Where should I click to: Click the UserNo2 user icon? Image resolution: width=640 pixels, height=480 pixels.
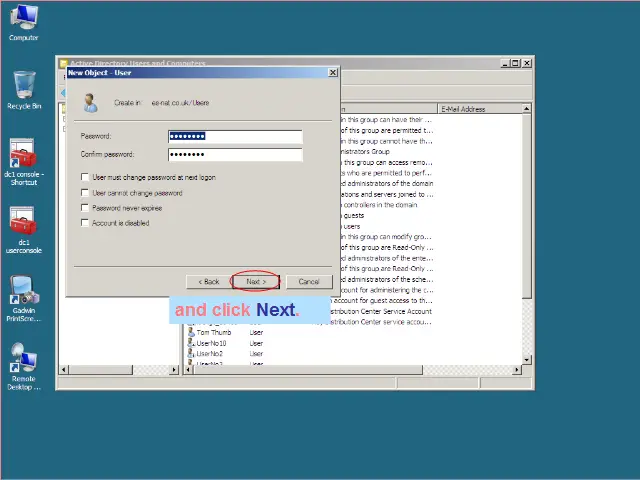coord(191,353)
